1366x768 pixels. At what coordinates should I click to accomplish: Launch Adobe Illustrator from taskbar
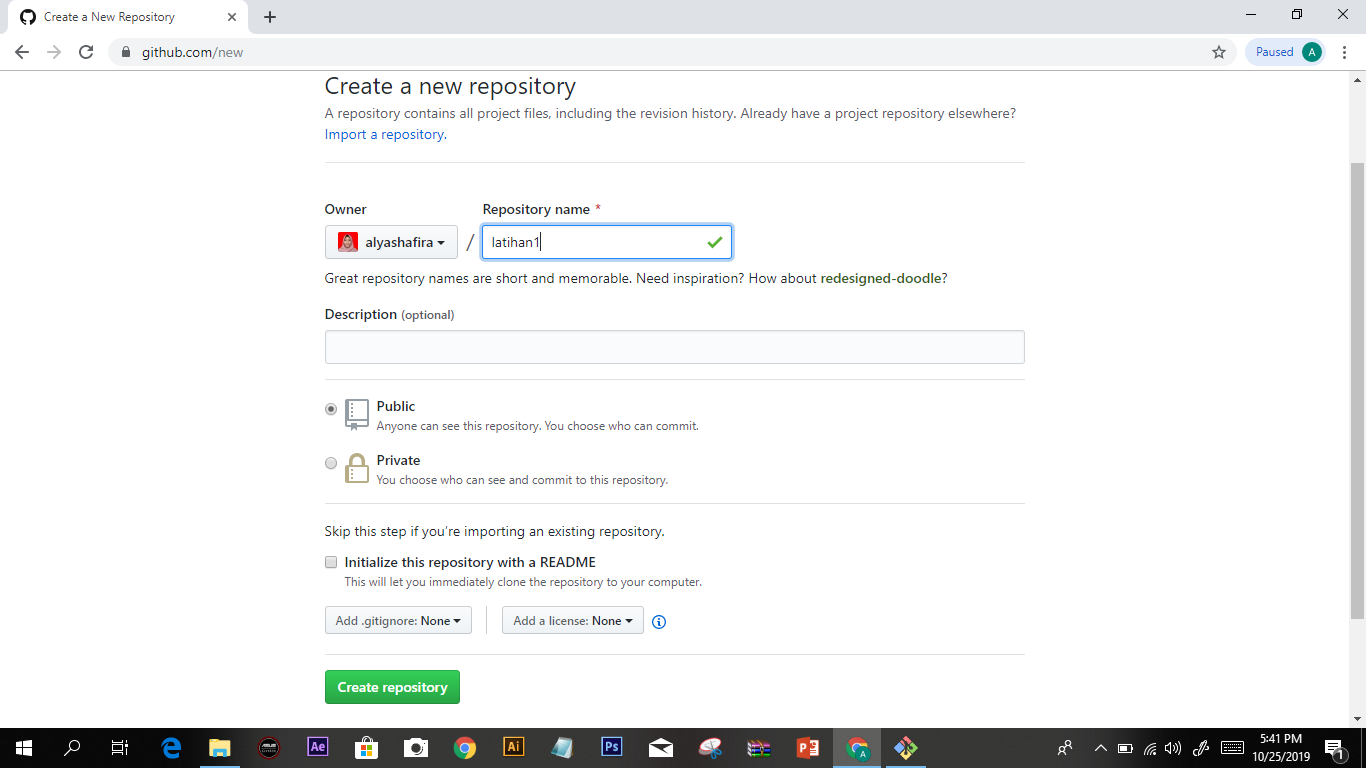[x=513, y=747]
